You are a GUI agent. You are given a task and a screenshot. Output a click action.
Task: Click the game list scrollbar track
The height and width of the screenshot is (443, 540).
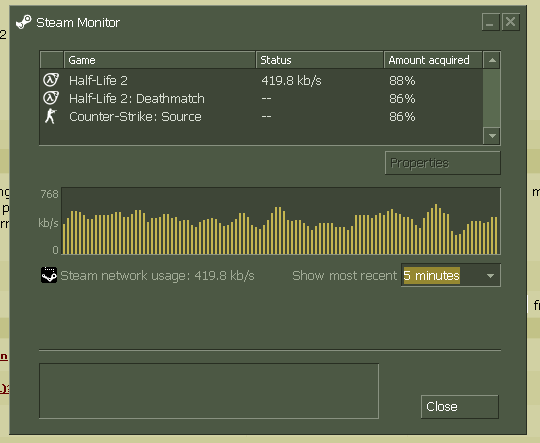(x=492, y=98)
